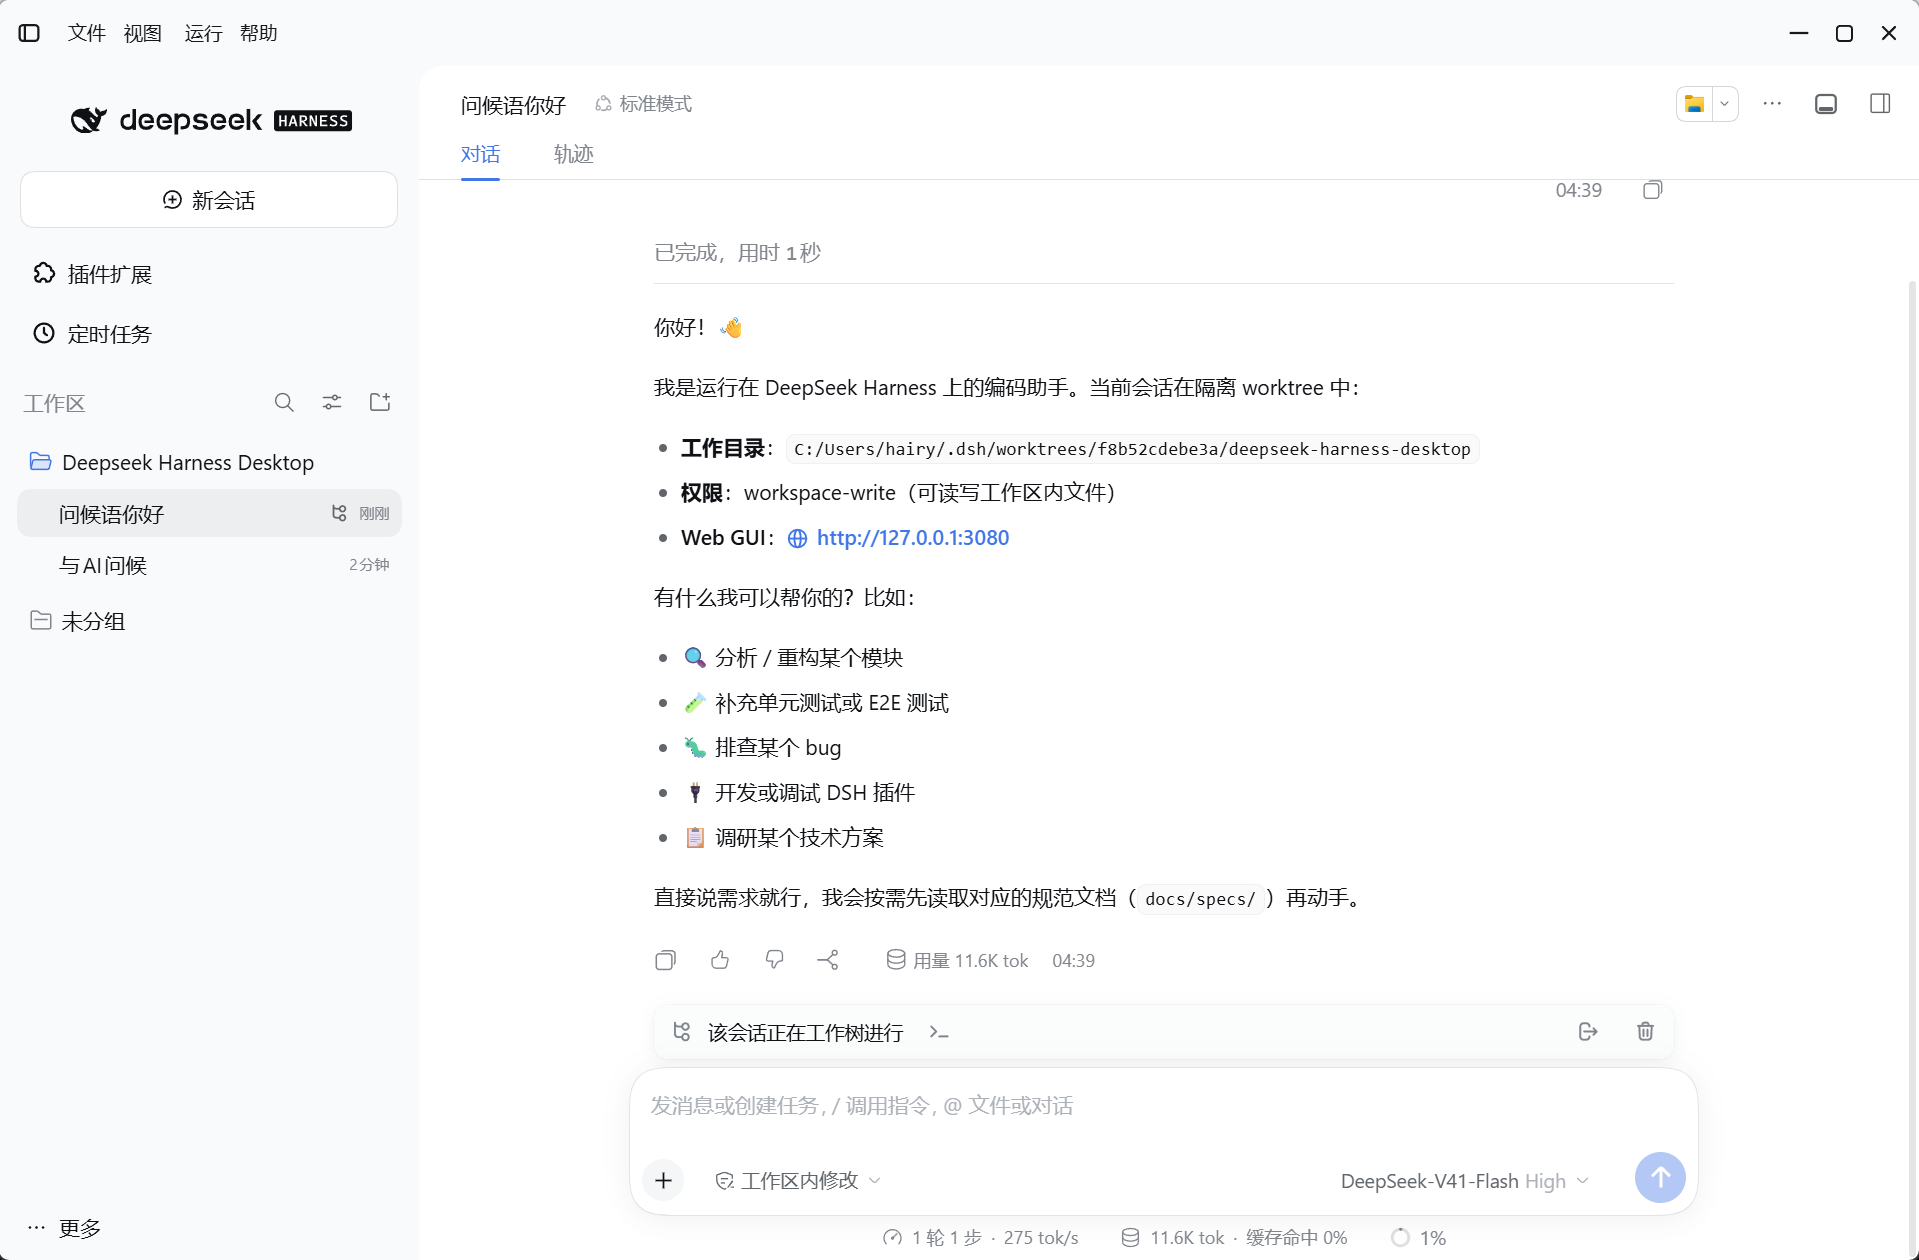Open the 运行 menu
The height and width of the screenshot is (1260, 1919).
point(203,33)
